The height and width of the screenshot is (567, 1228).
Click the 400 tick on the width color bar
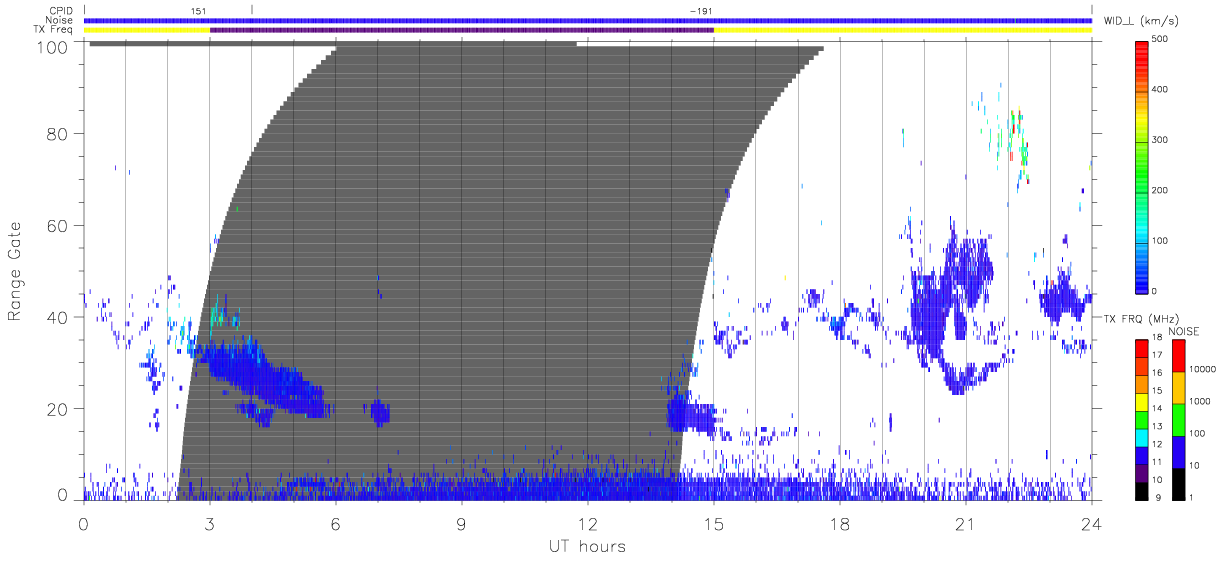point(1161,90)
